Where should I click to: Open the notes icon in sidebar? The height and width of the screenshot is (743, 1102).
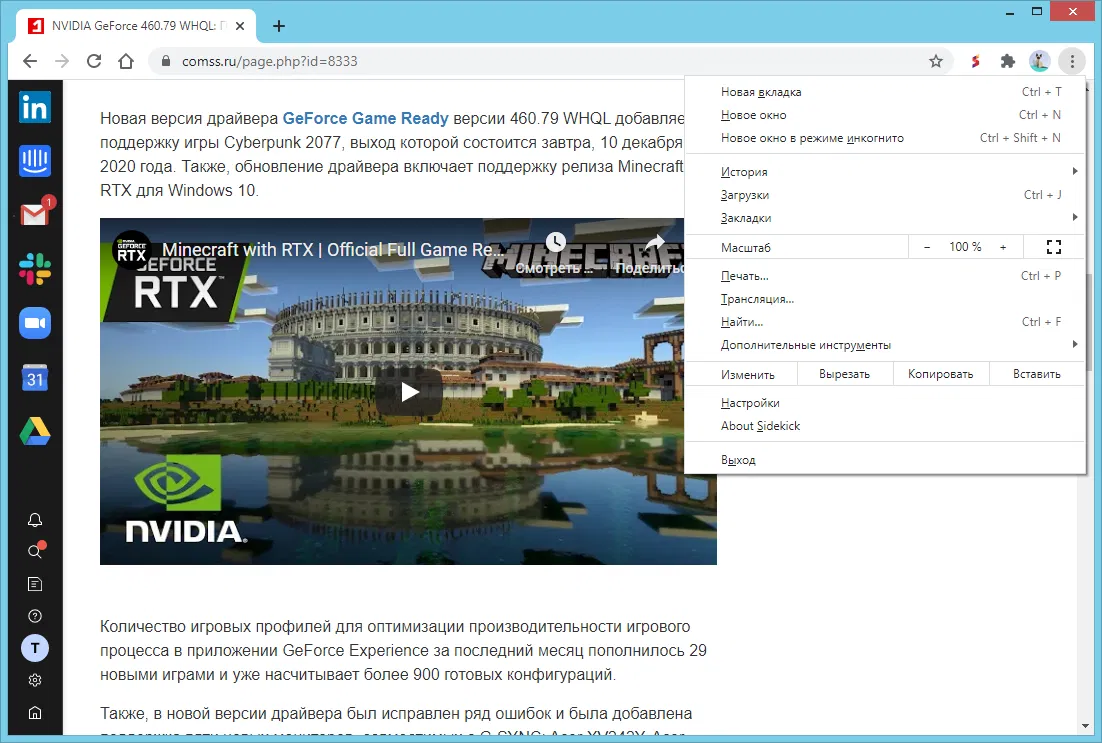(x=34, y=584)
